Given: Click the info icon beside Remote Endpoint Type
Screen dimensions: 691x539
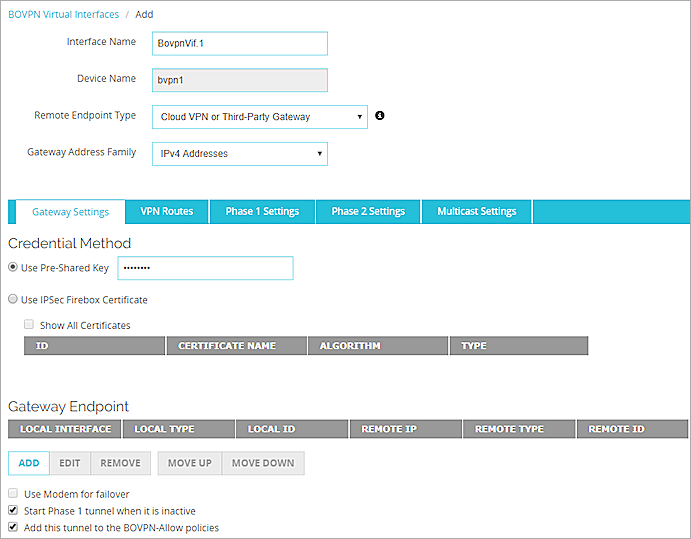Looking at the screenshot, I should click(x=380, y=116).
